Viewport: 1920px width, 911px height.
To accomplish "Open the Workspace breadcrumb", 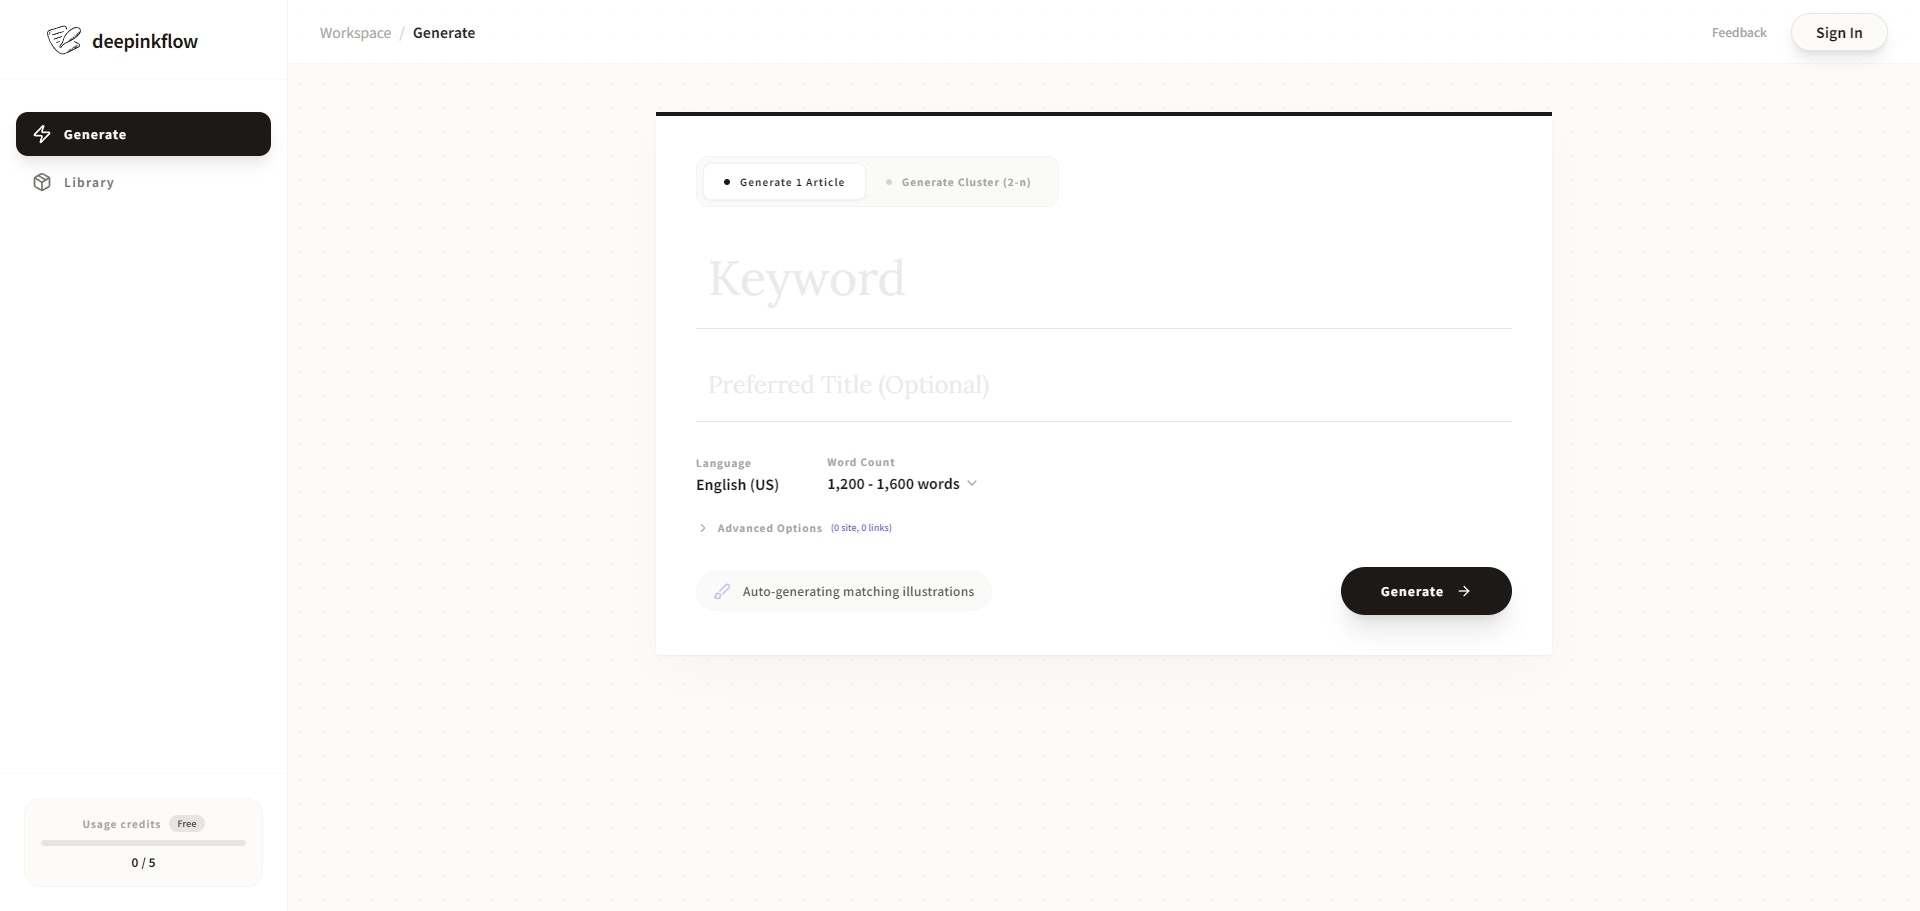I will click(x=354, y=32).
